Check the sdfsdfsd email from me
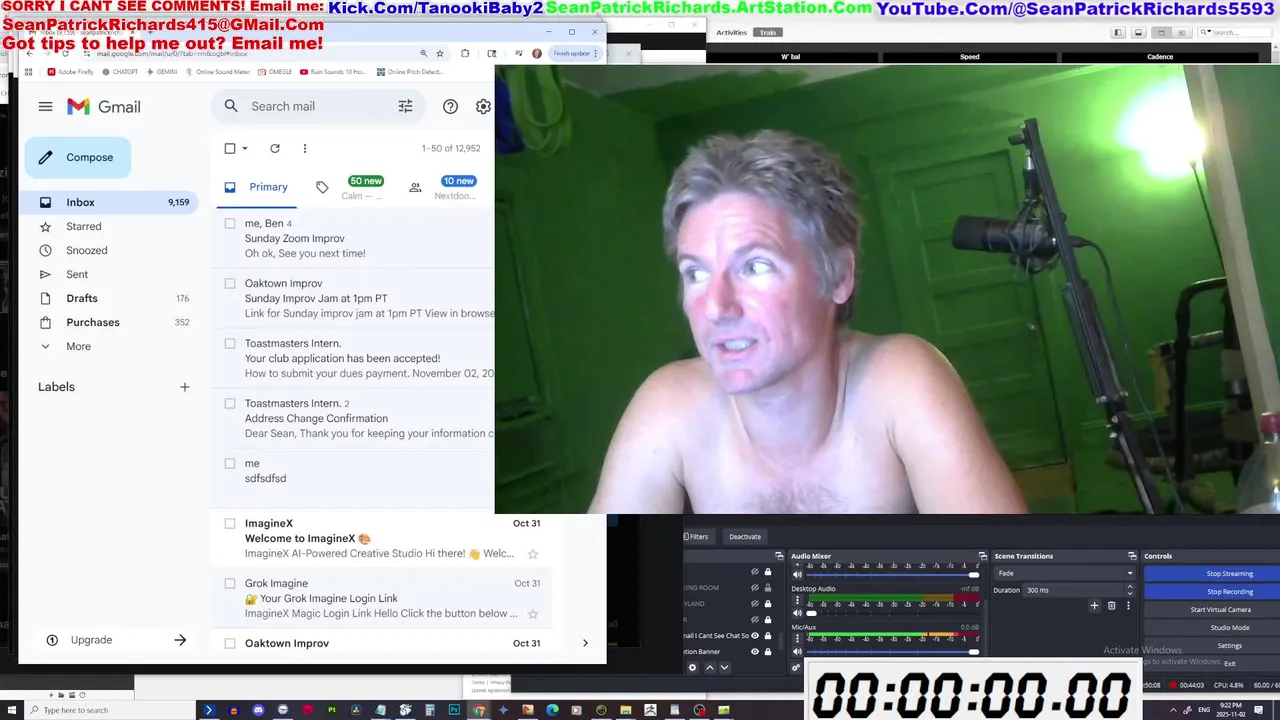The width and height of the screenshot is (1280, 720). pyautogui.click(x=230, y=464)
